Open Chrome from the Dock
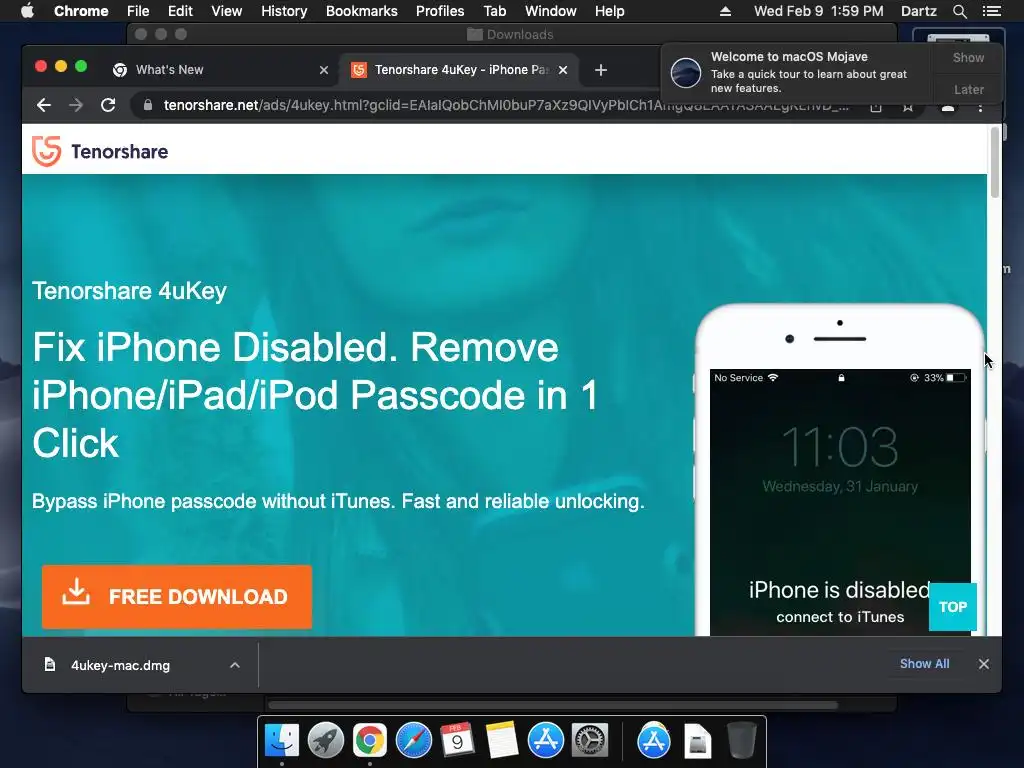 370,741
